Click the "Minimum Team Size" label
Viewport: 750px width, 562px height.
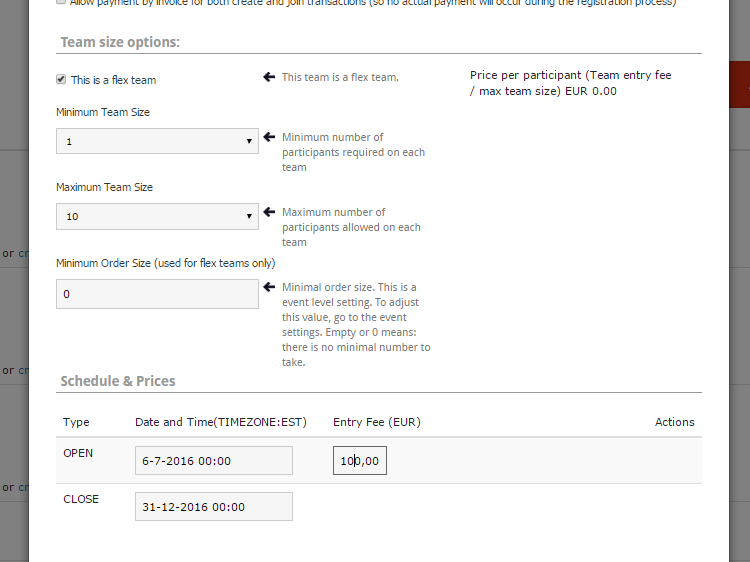coord(103,112)
